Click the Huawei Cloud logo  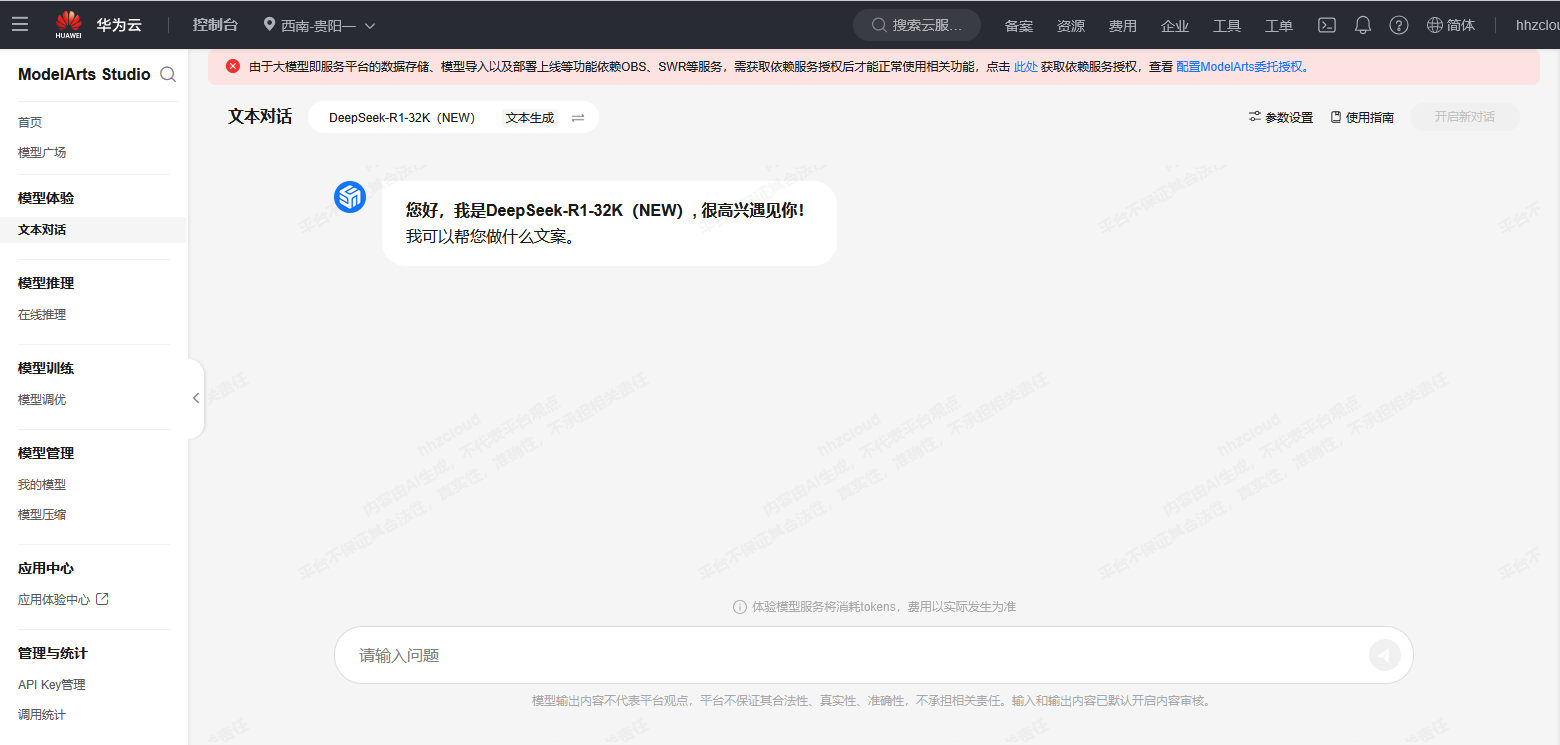pyautogui.click(x=98, y=24)
